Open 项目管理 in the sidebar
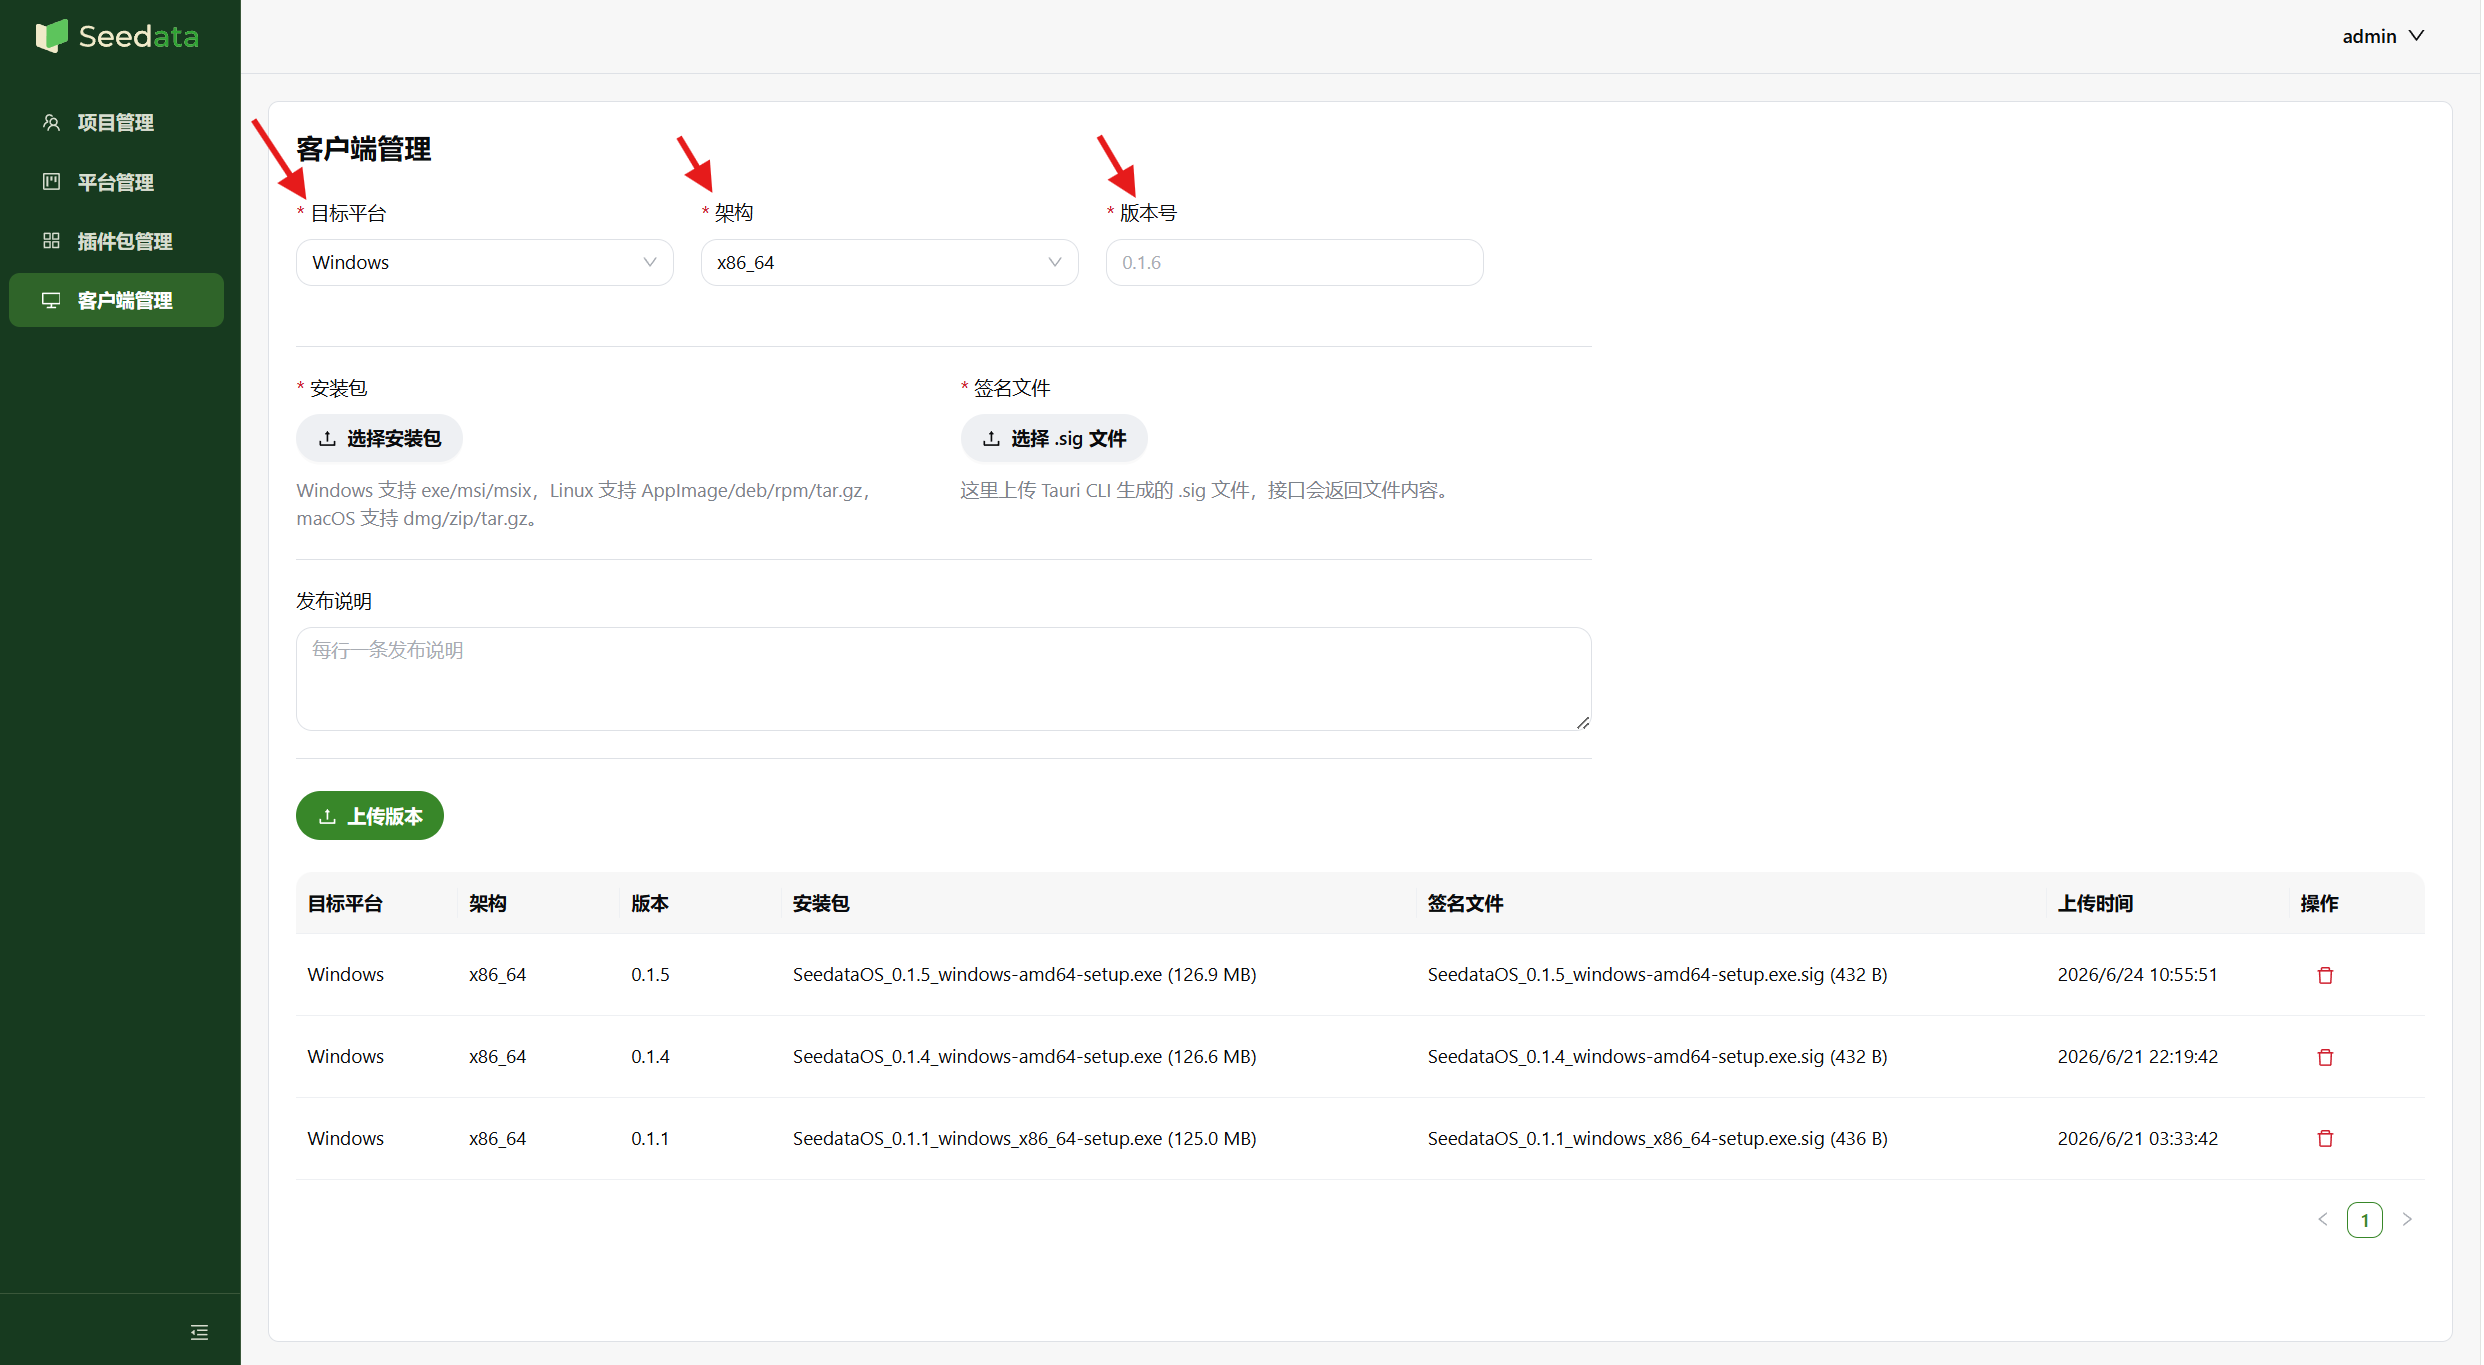2484x1365 pixels. click(116, 122)
